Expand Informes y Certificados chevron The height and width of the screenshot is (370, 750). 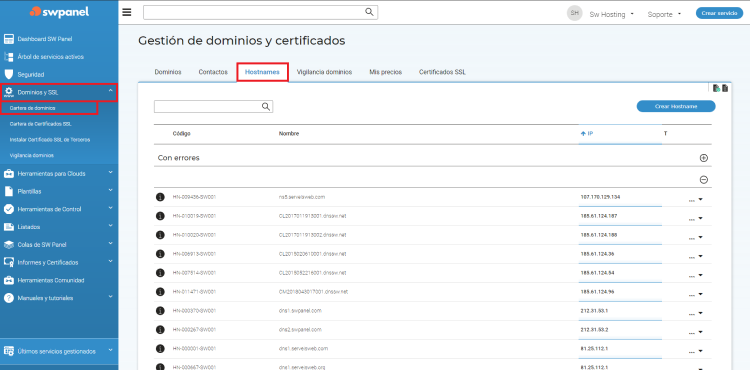click(x=110, y=261)
